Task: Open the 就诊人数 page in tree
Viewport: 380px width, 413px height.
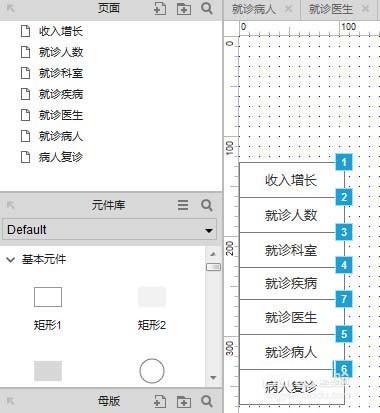Action: coord(61,52)
